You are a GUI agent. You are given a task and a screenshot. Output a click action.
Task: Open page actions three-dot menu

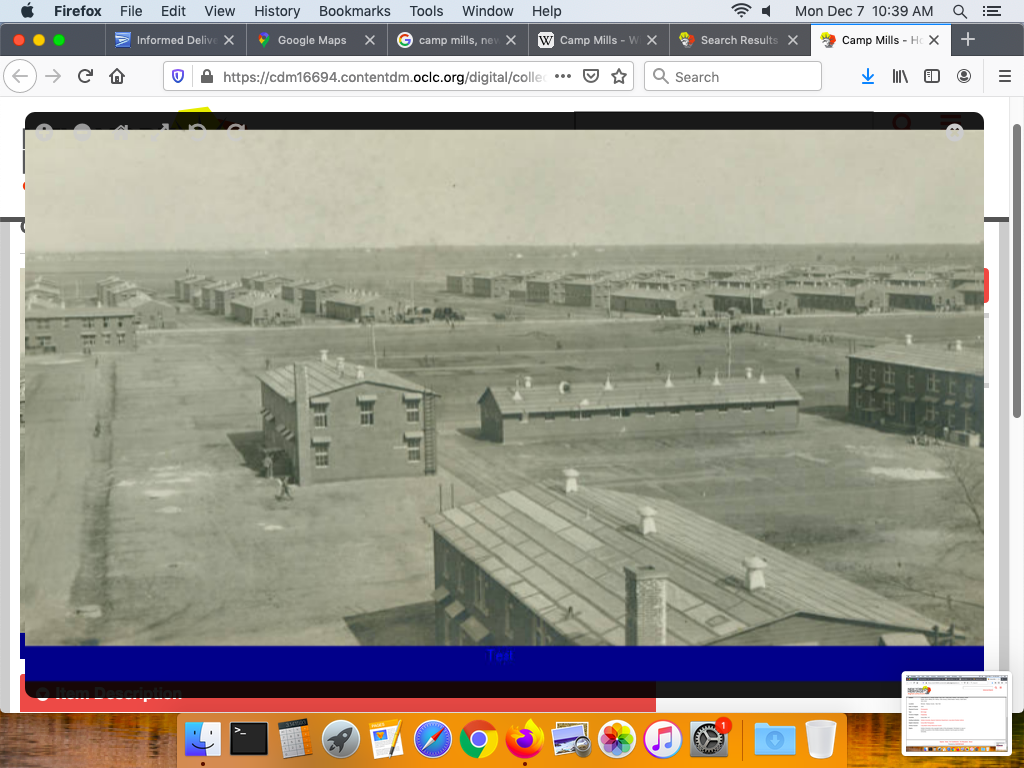tap(563, 77)
